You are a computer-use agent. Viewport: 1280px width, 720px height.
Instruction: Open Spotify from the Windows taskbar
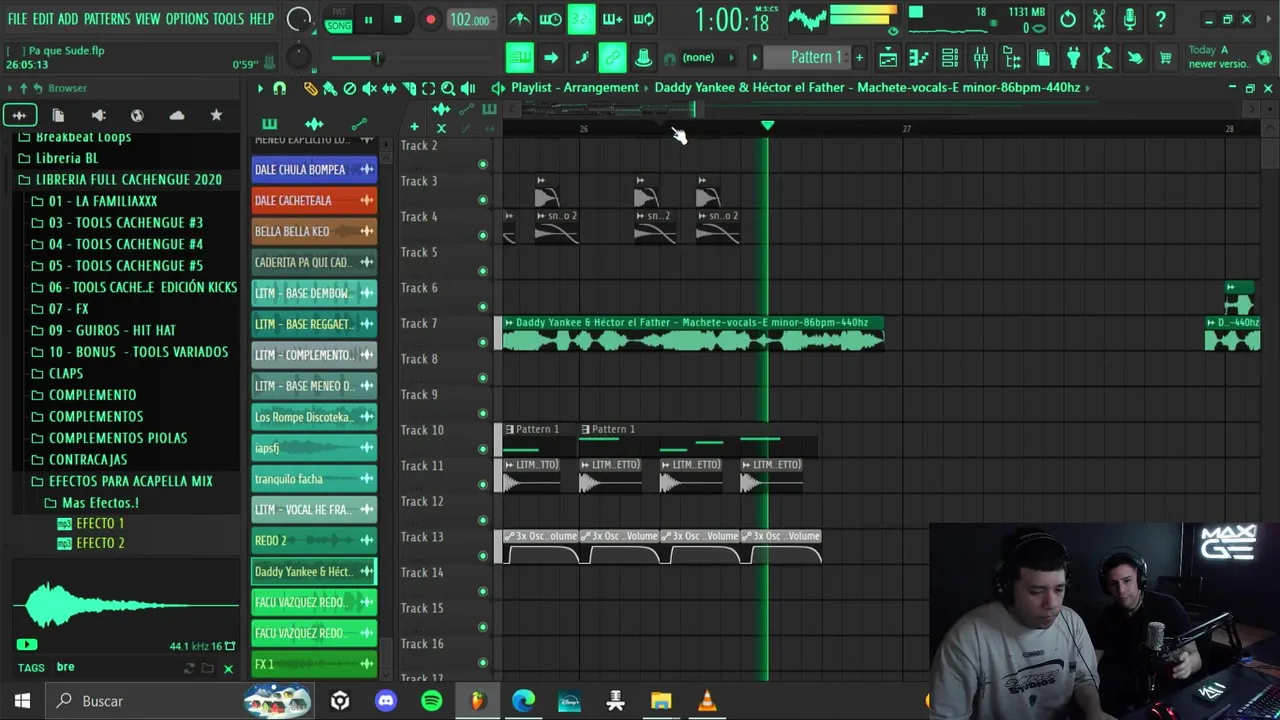pyautogui.click(x=432, y=701)
